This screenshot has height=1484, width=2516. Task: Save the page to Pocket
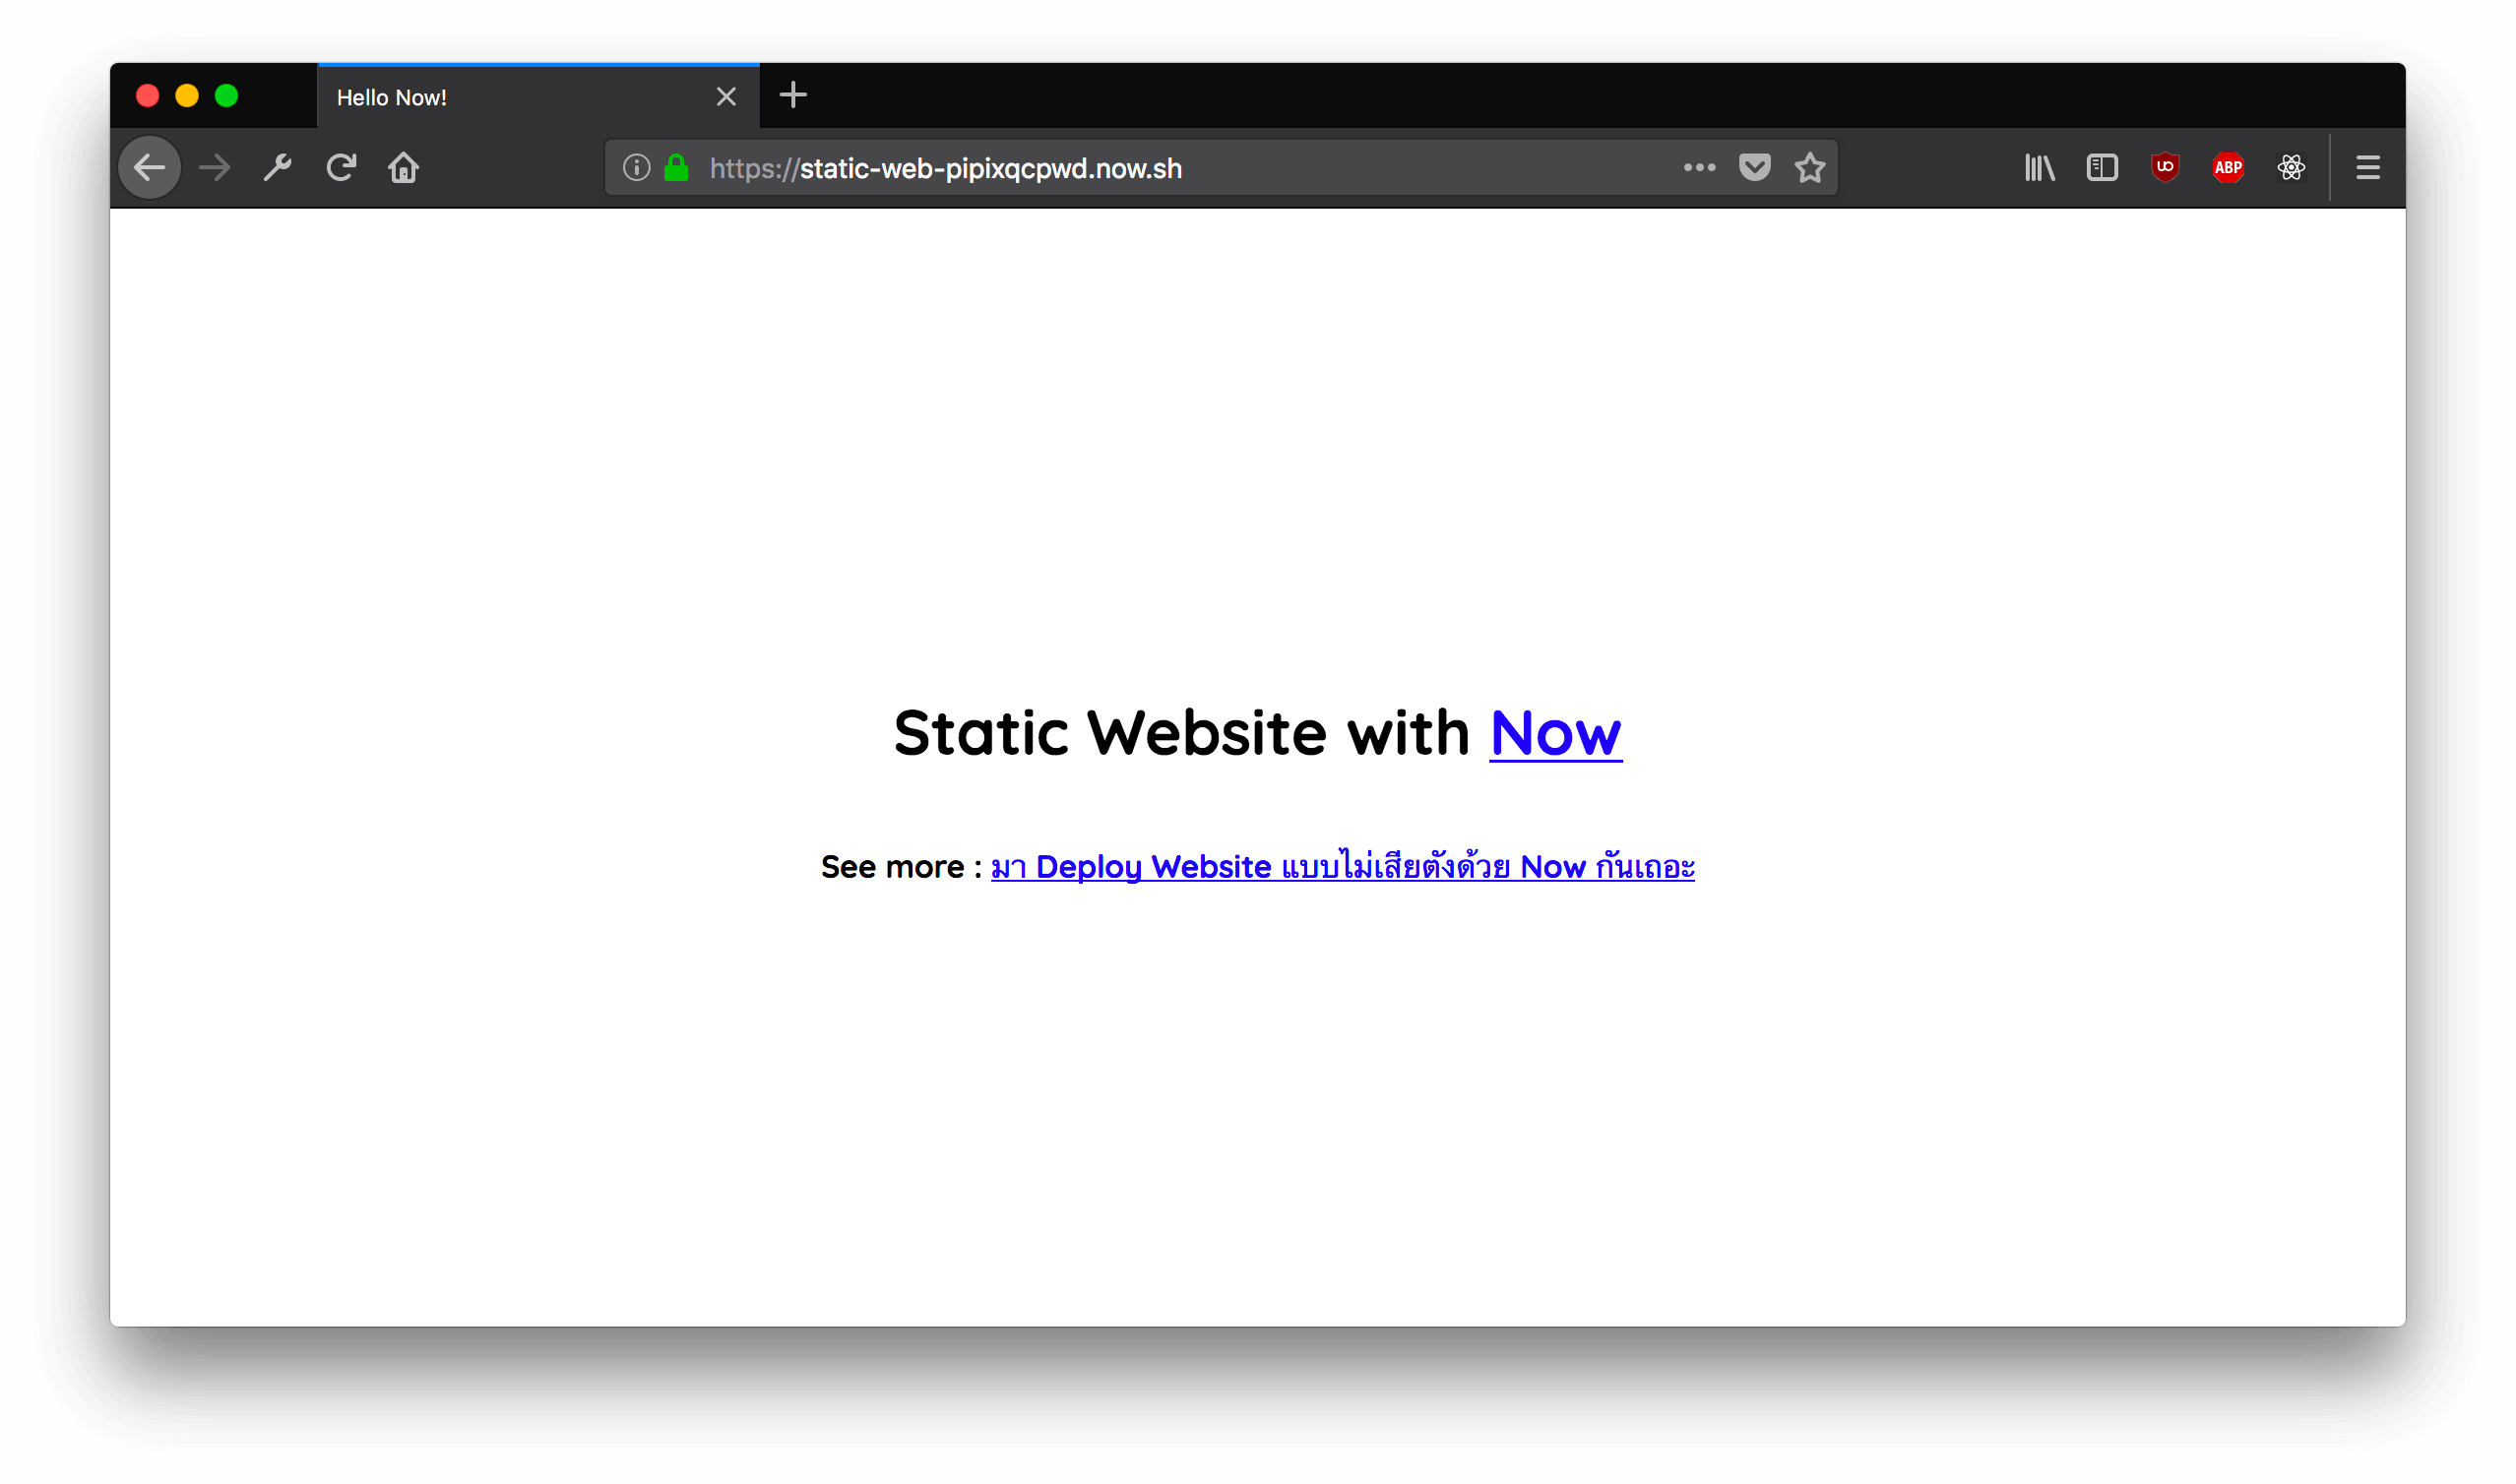[1754, 167]
